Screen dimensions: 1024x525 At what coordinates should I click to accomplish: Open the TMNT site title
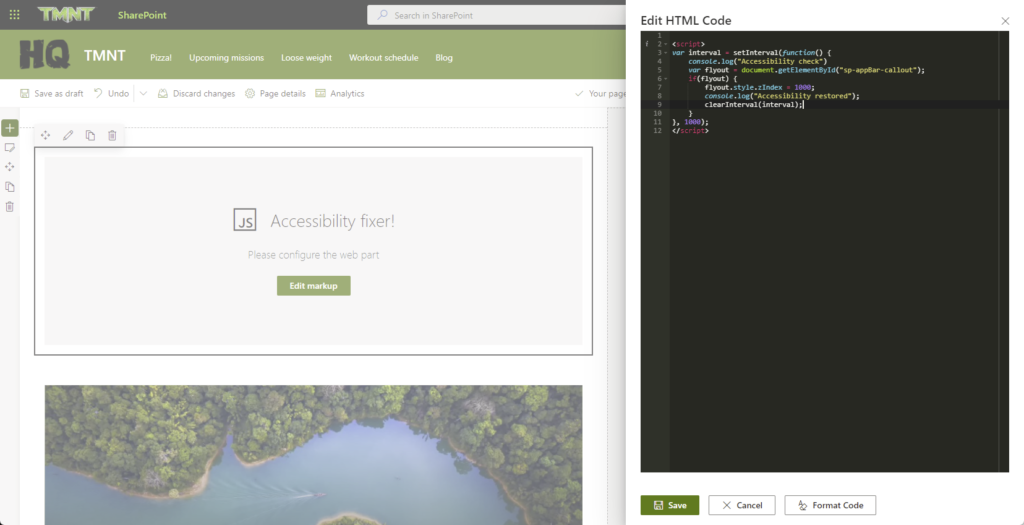click(104, 56)
